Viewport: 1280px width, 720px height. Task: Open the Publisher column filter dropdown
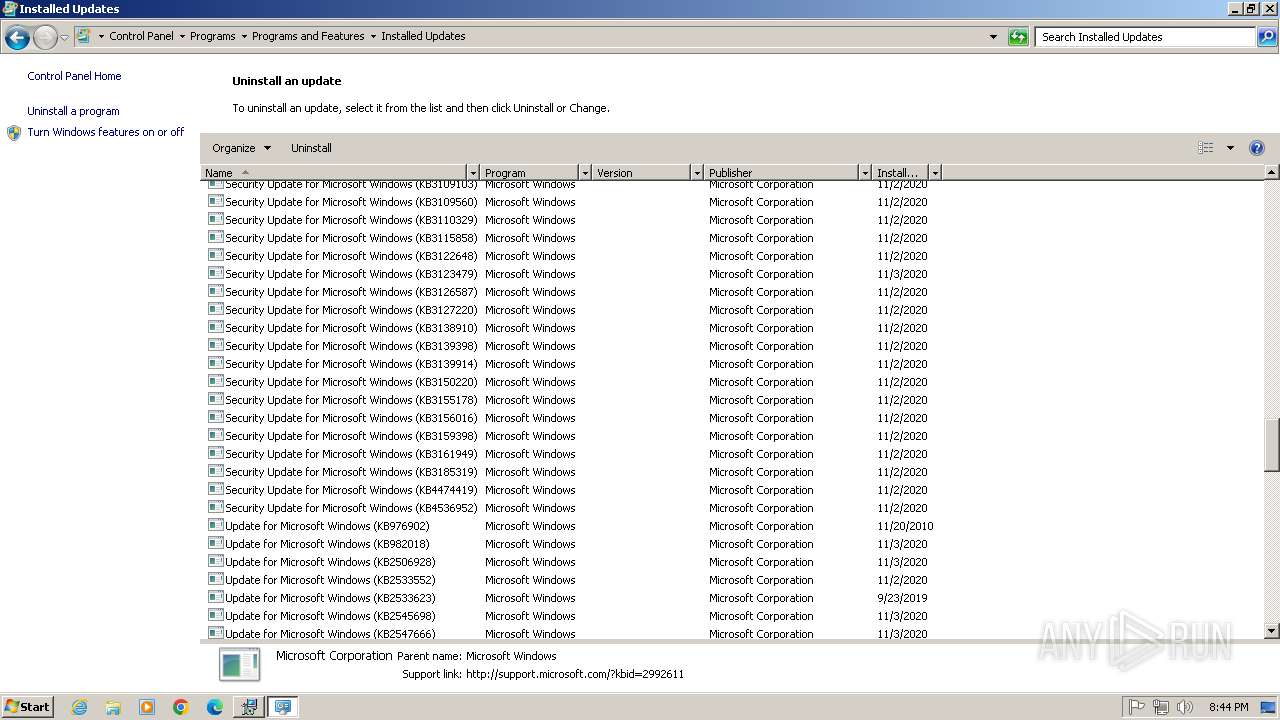(x=865, y=173)
